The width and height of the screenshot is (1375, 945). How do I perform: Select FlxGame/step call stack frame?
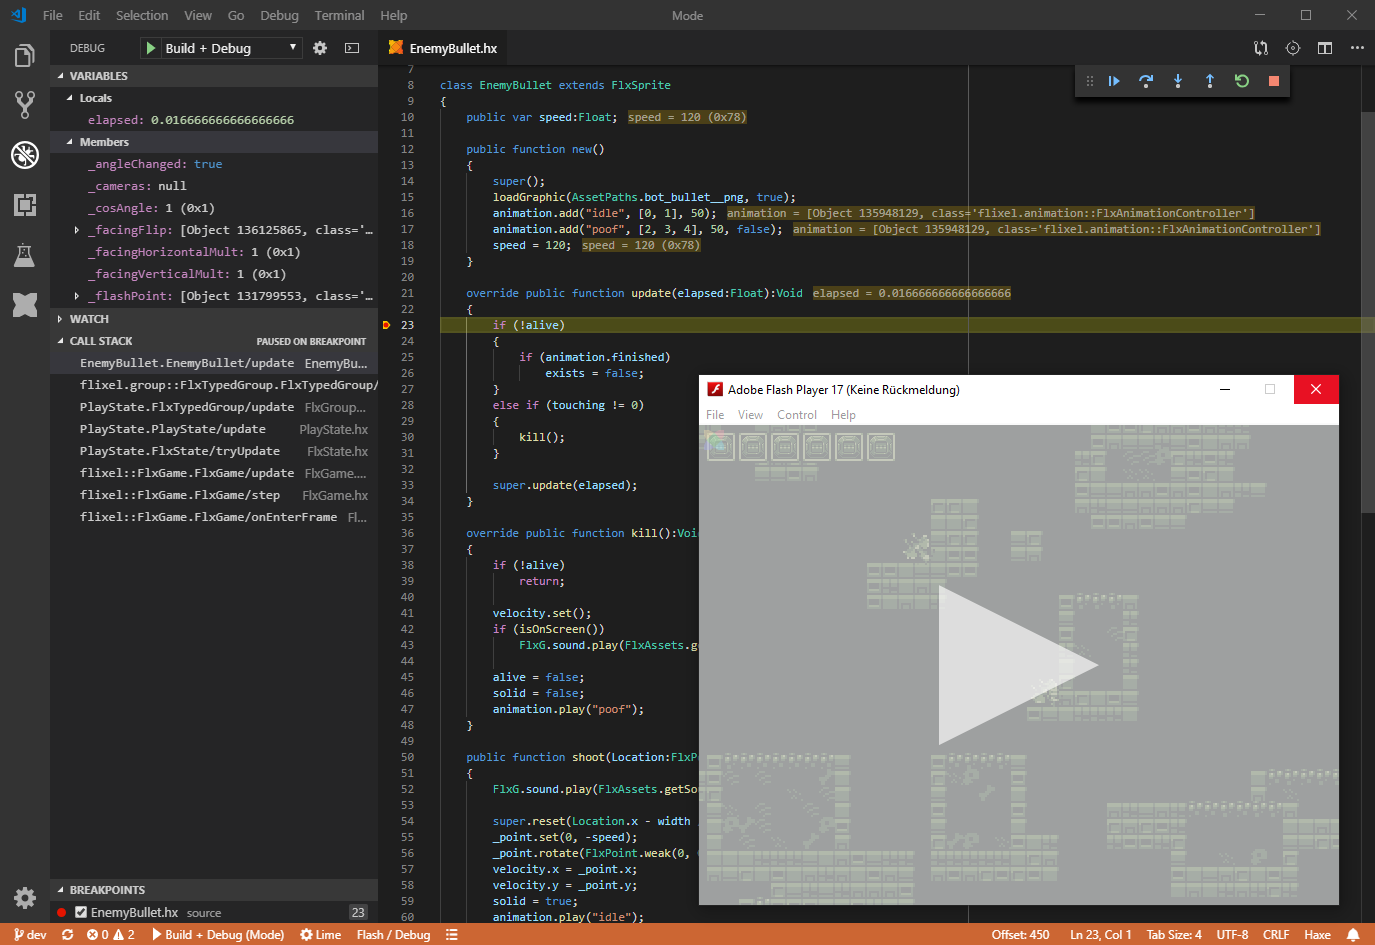214,495
